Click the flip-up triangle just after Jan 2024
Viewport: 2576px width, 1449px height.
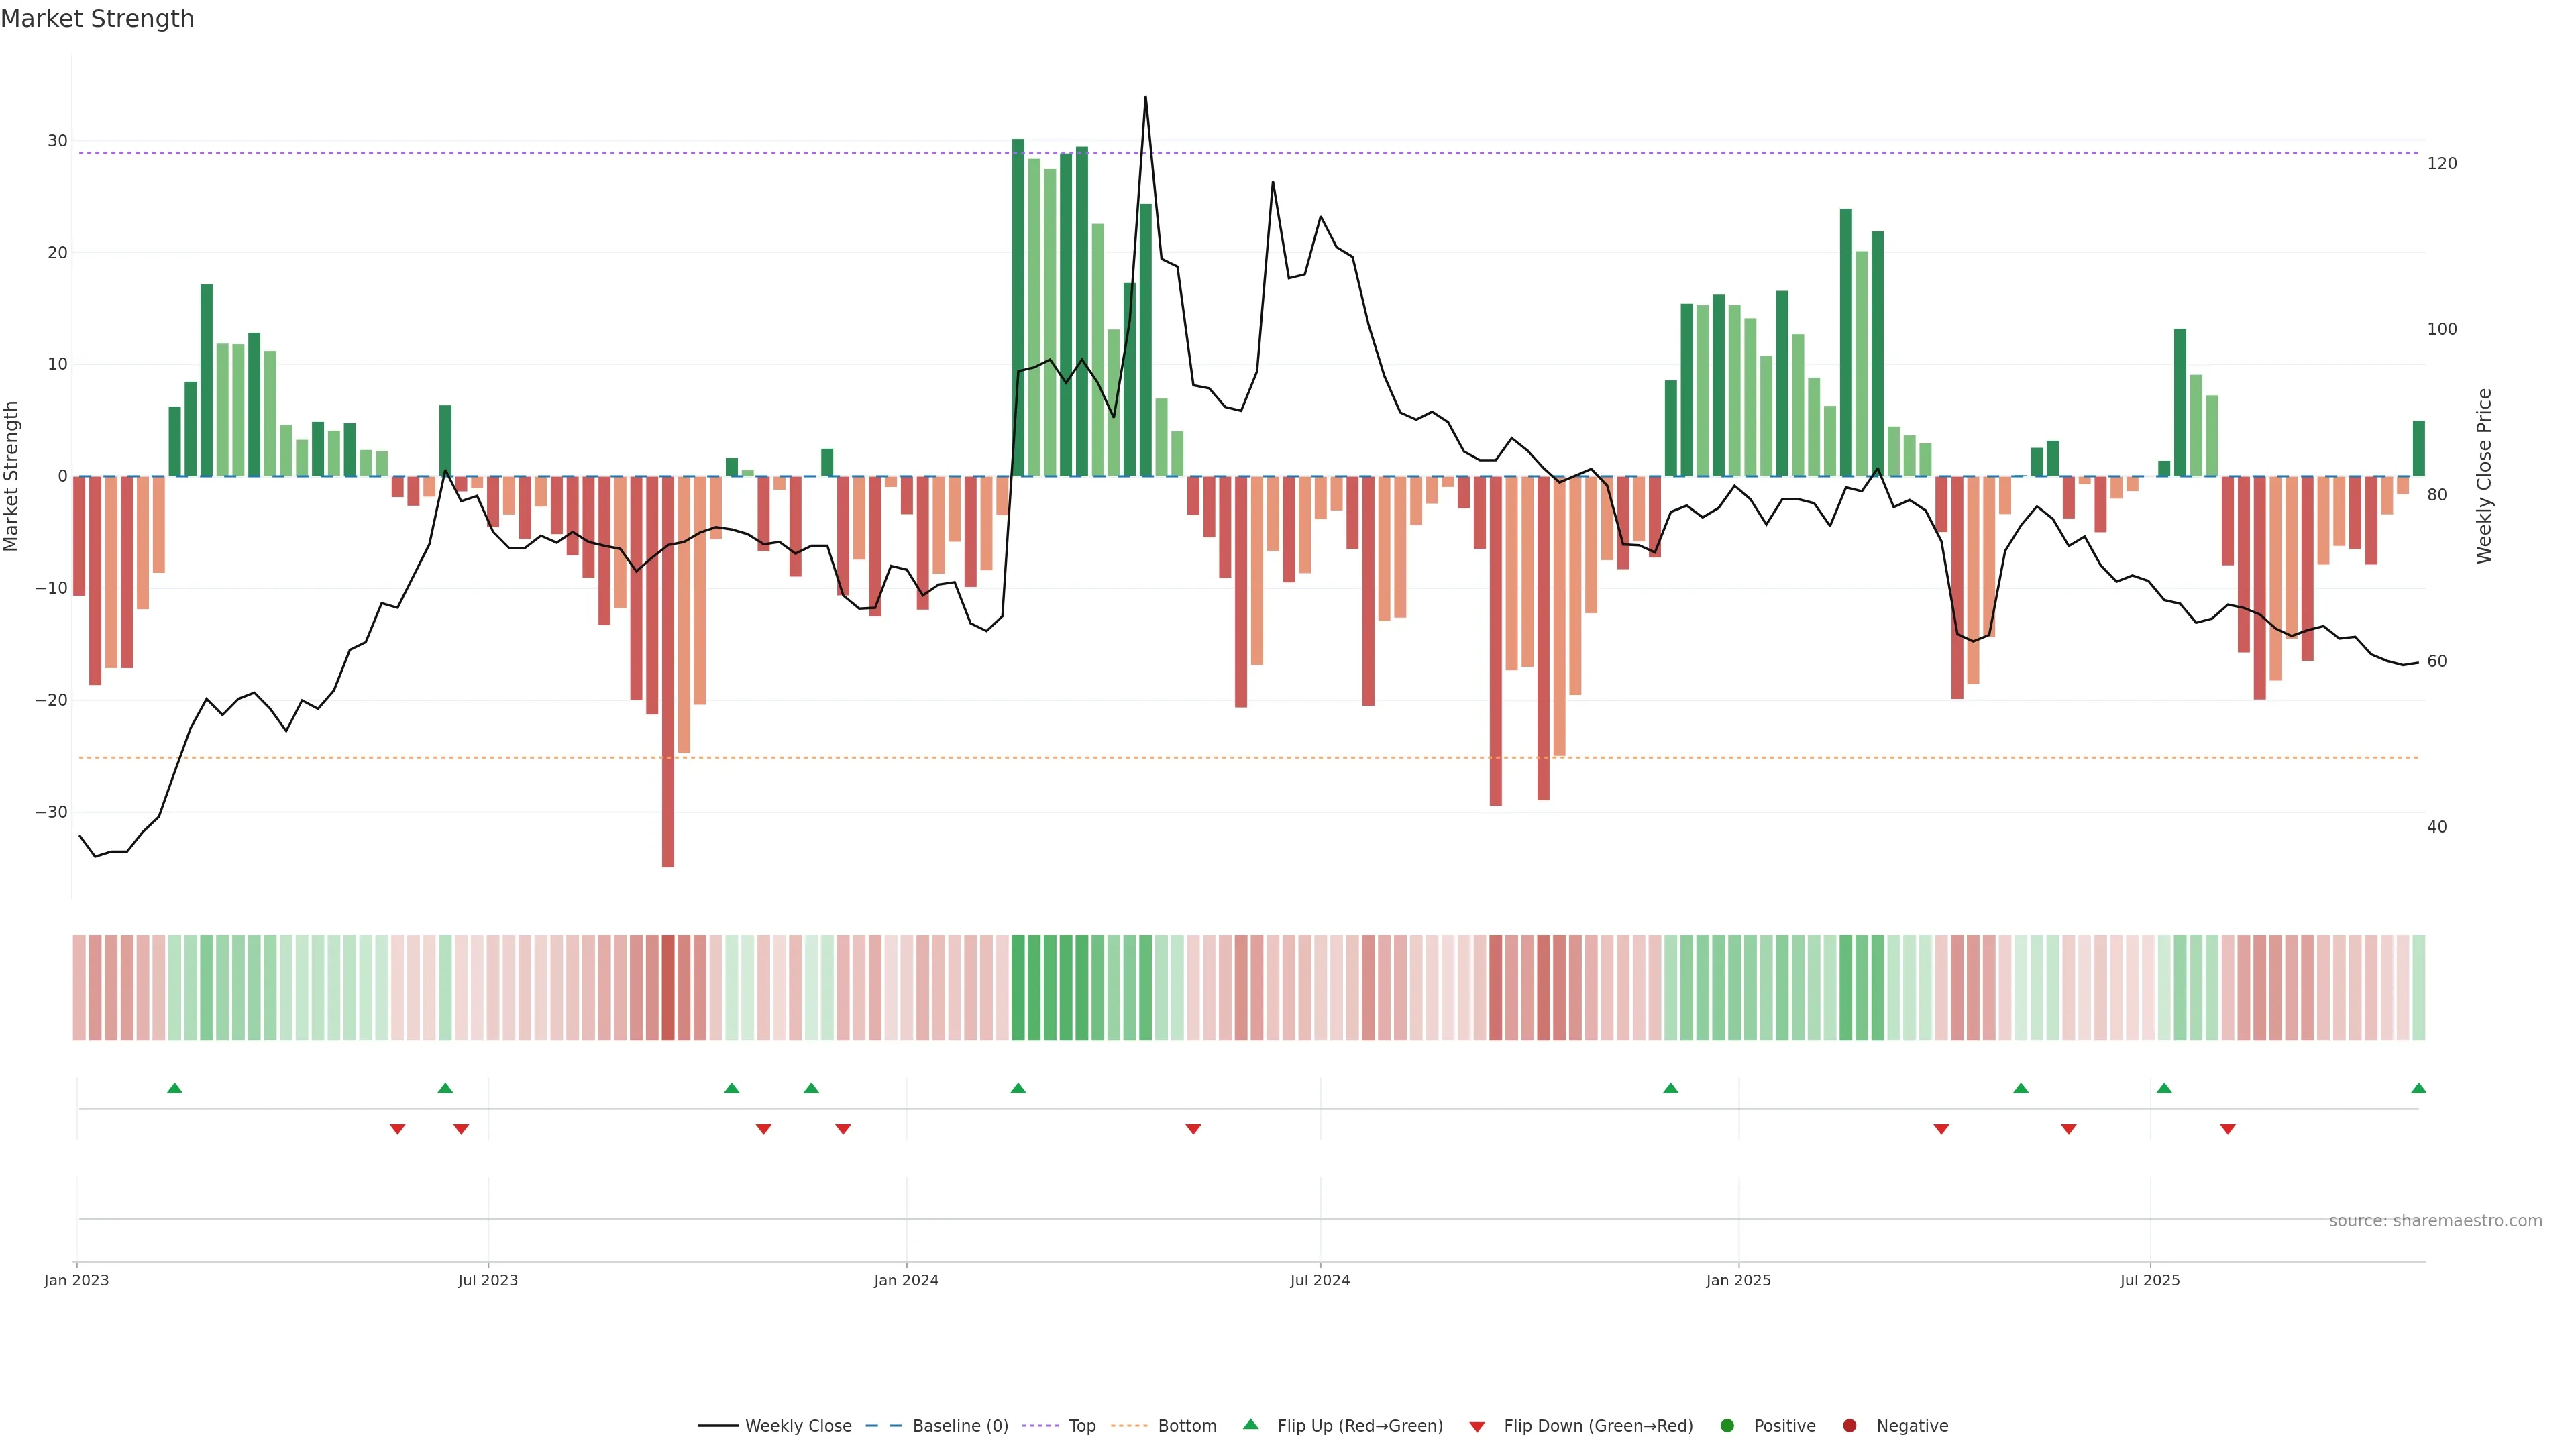point(1018,1088)
